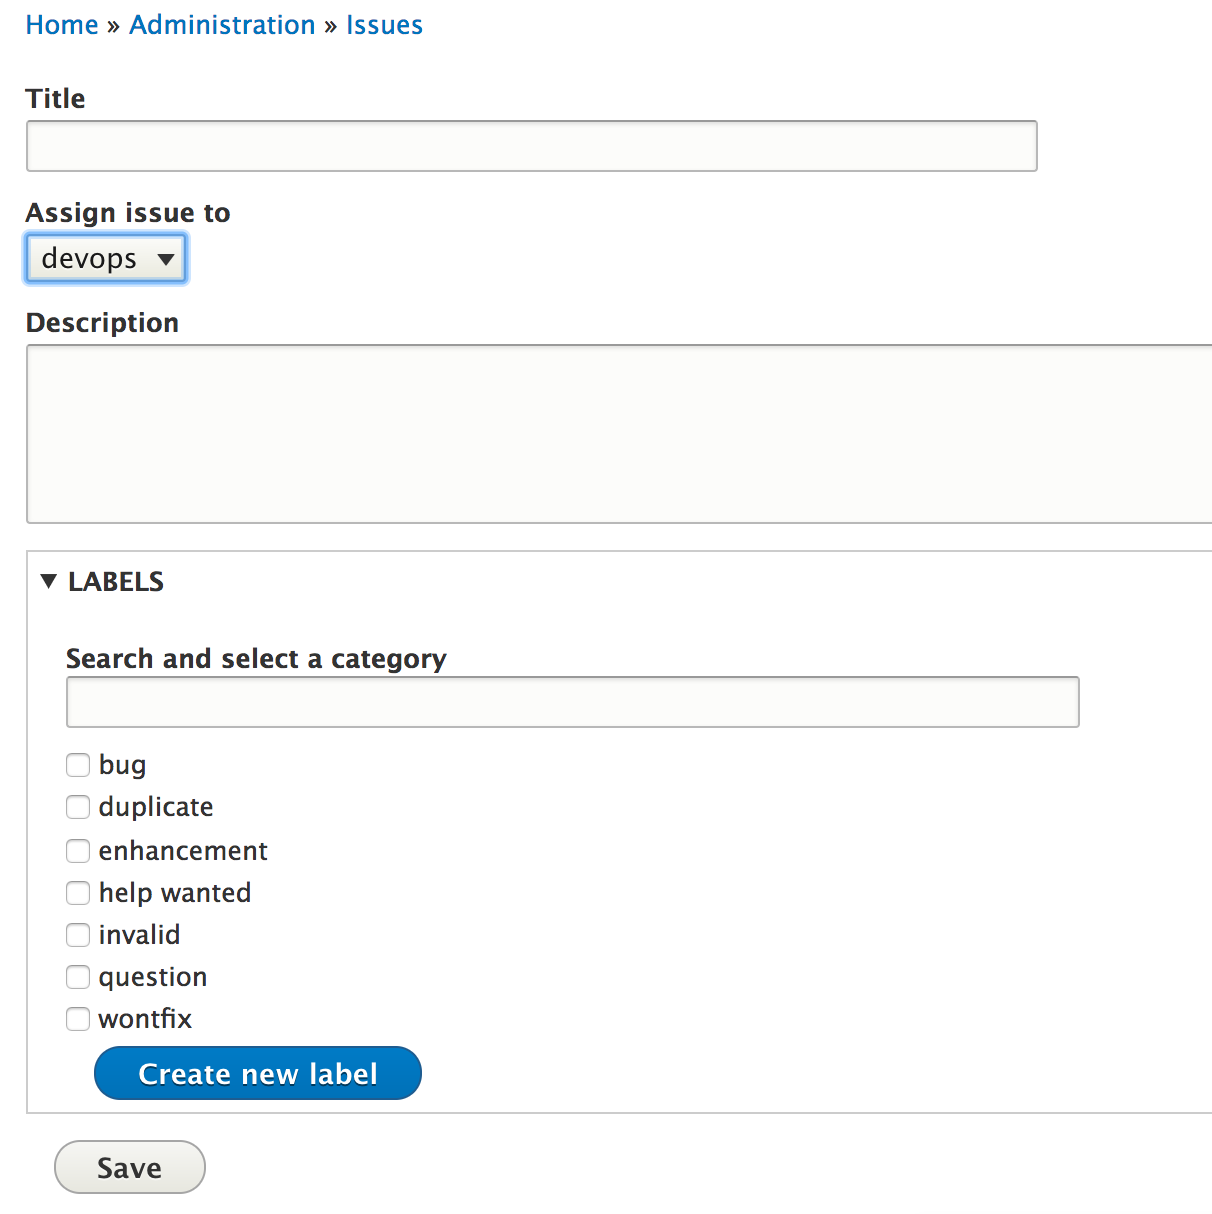Collapse the LABELS section triangle
Viewport: 1212px width, 1214px height.
tap(48, 581)
